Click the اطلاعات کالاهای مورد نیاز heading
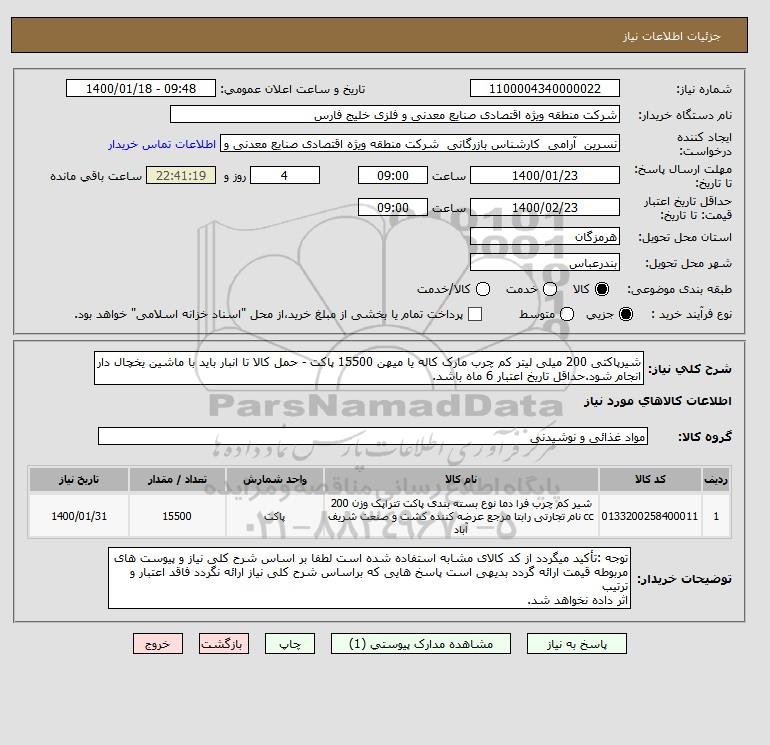The width and height of the screenshot is (770, 745). coord(658,401)
